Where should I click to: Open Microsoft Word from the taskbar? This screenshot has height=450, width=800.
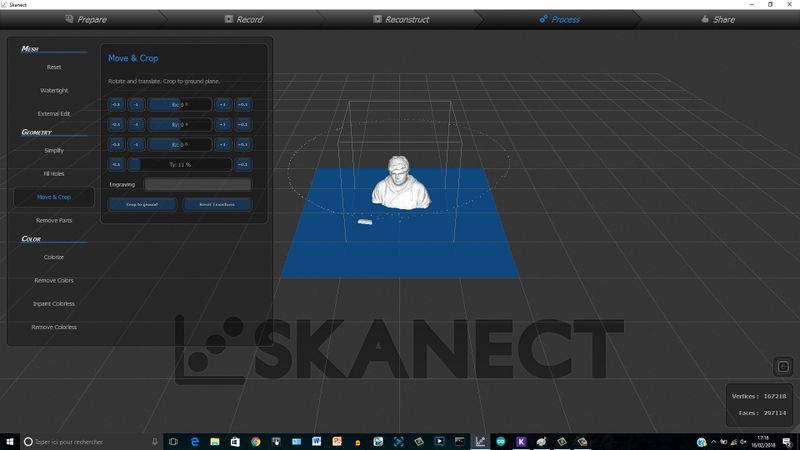(x=317, y=441)
